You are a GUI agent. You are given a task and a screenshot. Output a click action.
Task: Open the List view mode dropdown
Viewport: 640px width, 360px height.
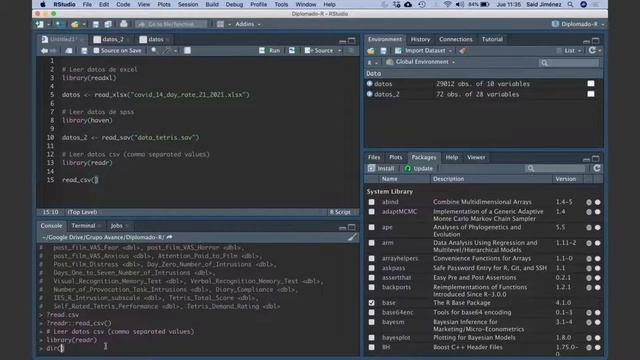[x=572, y=51]
